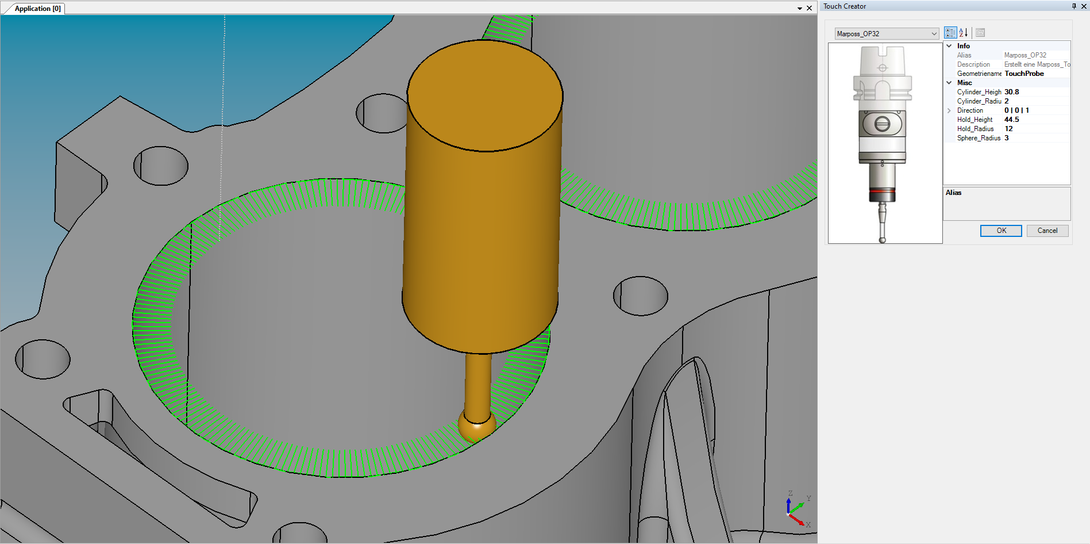Collapse the Misc property category
Image resolution: width=1090 pixels, height=544 pixels.
click(x=949, y=82)
